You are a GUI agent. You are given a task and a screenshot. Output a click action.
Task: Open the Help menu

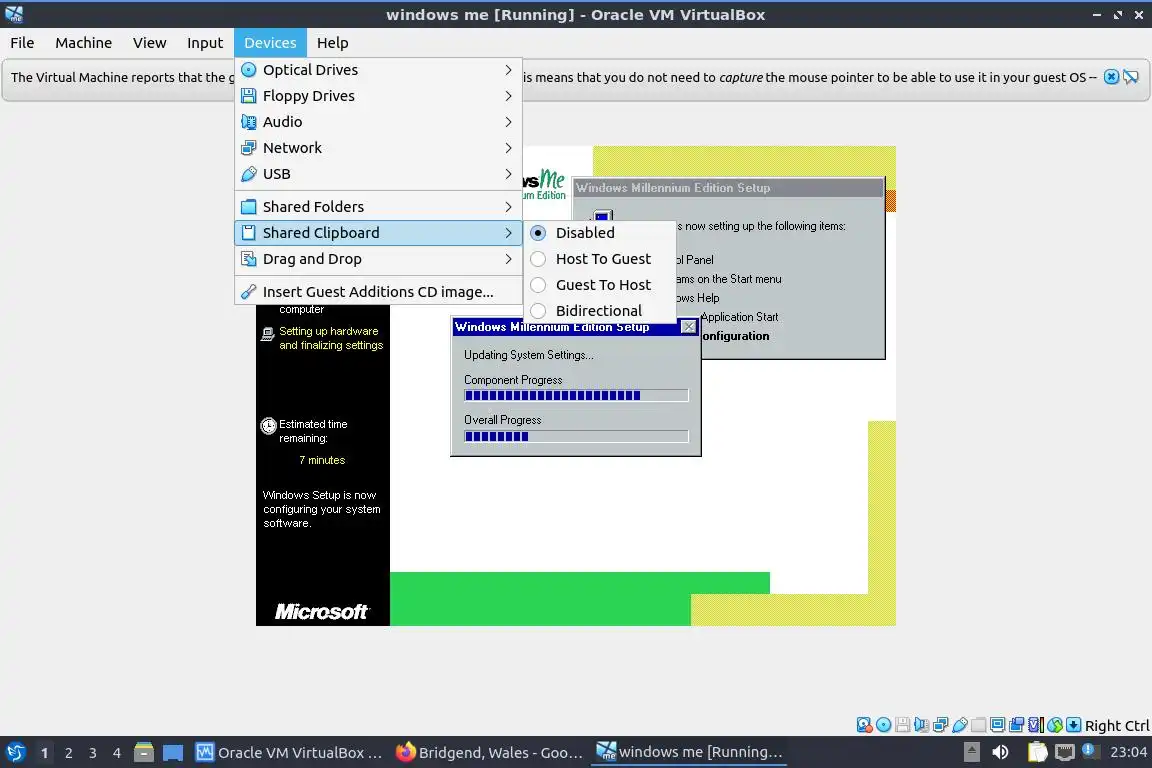pos(333,43)
